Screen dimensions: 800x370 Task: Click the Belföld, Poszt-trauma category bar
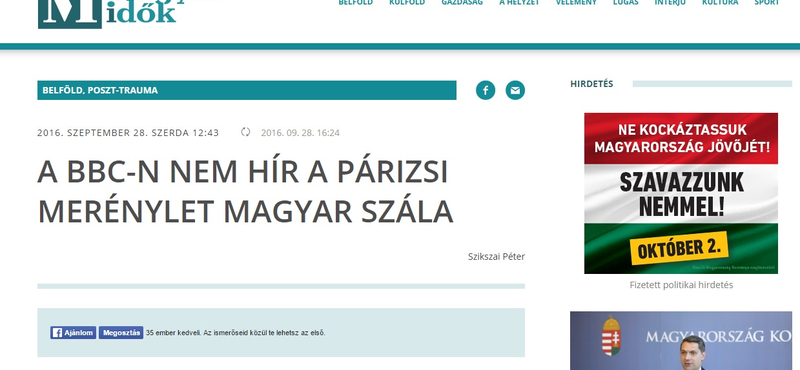pos(246,90)
